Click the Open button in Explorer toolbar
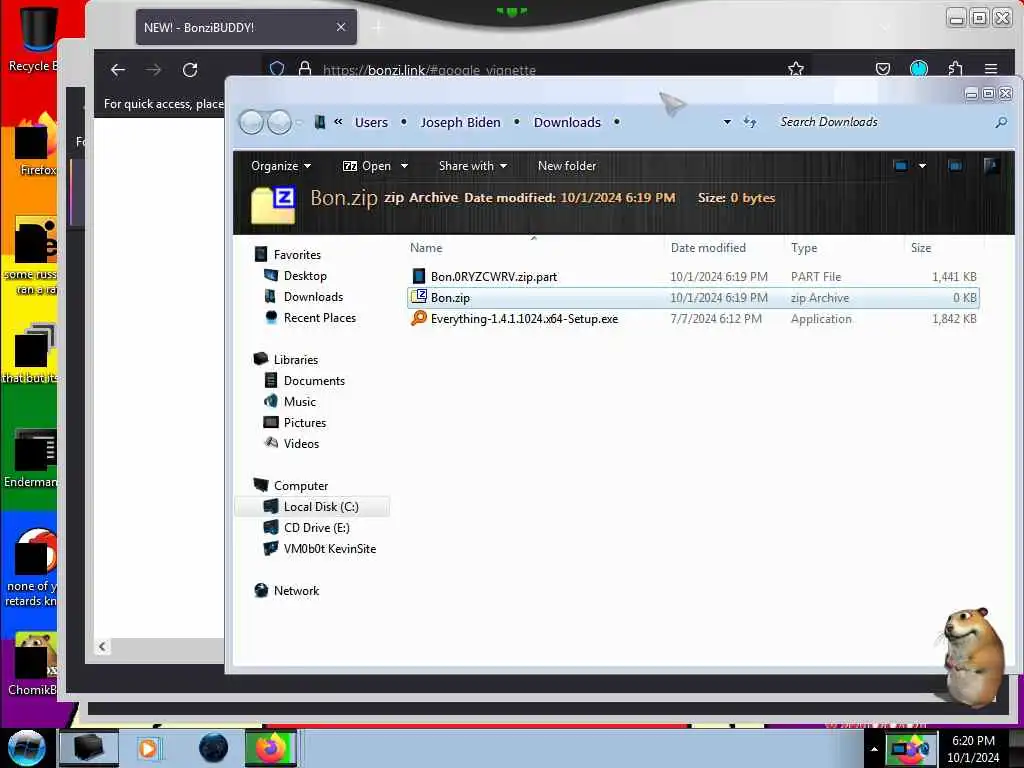 click(367, 166)
